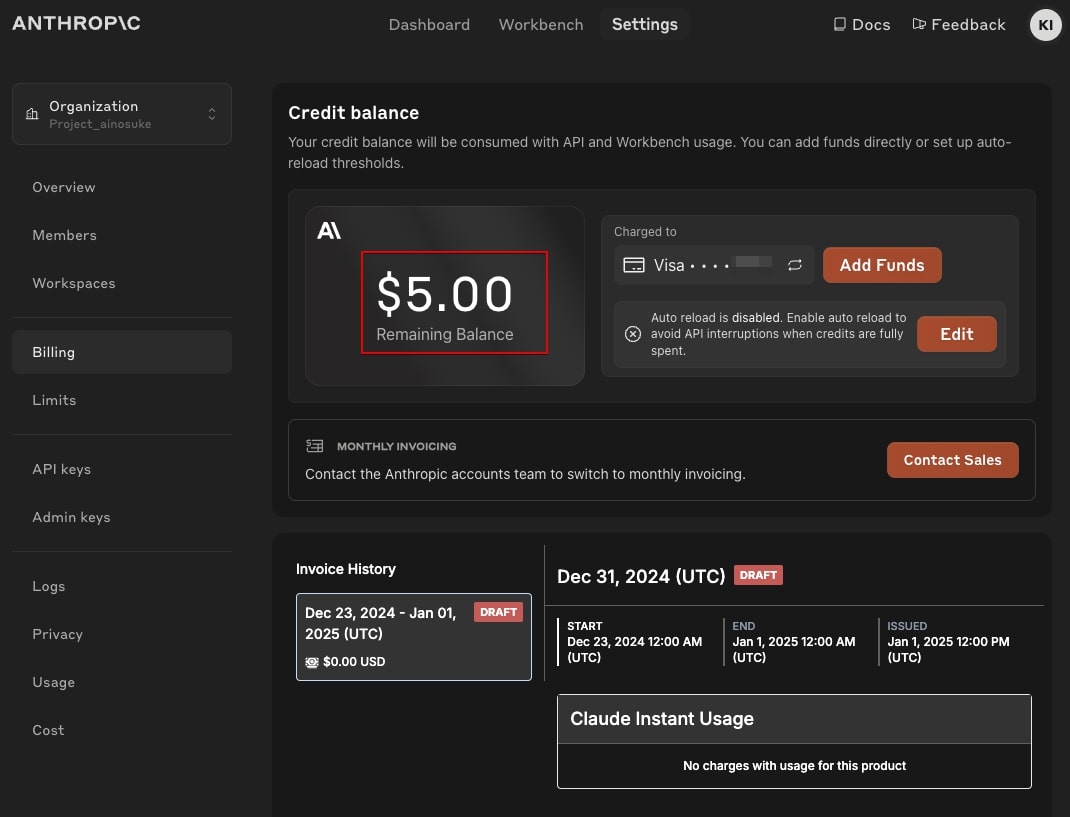Click Edit for auto reload settings
This screenshot has height=817, width=1070.
(x=957, y=334)
